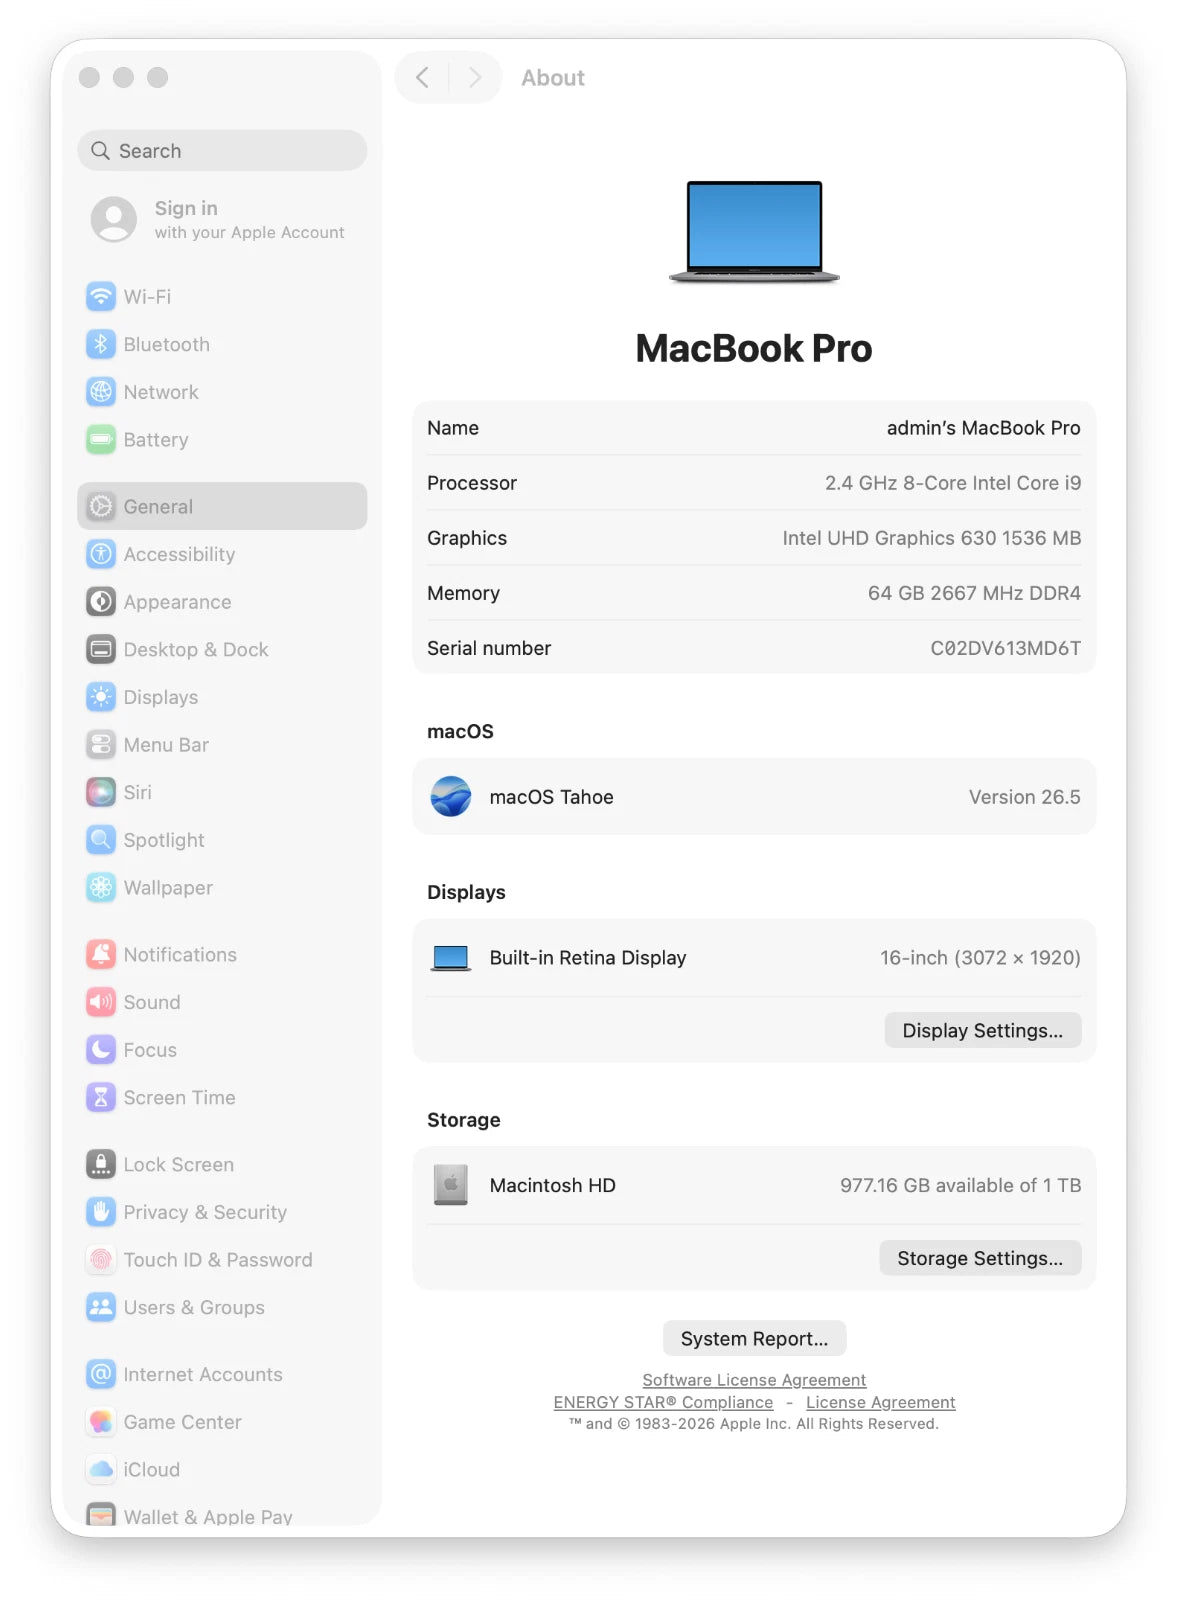1177x1600 pixels.
Task: Click the Built-in Retina Display laptop icon
Action: pyautogui.click(x=451, y=958)
